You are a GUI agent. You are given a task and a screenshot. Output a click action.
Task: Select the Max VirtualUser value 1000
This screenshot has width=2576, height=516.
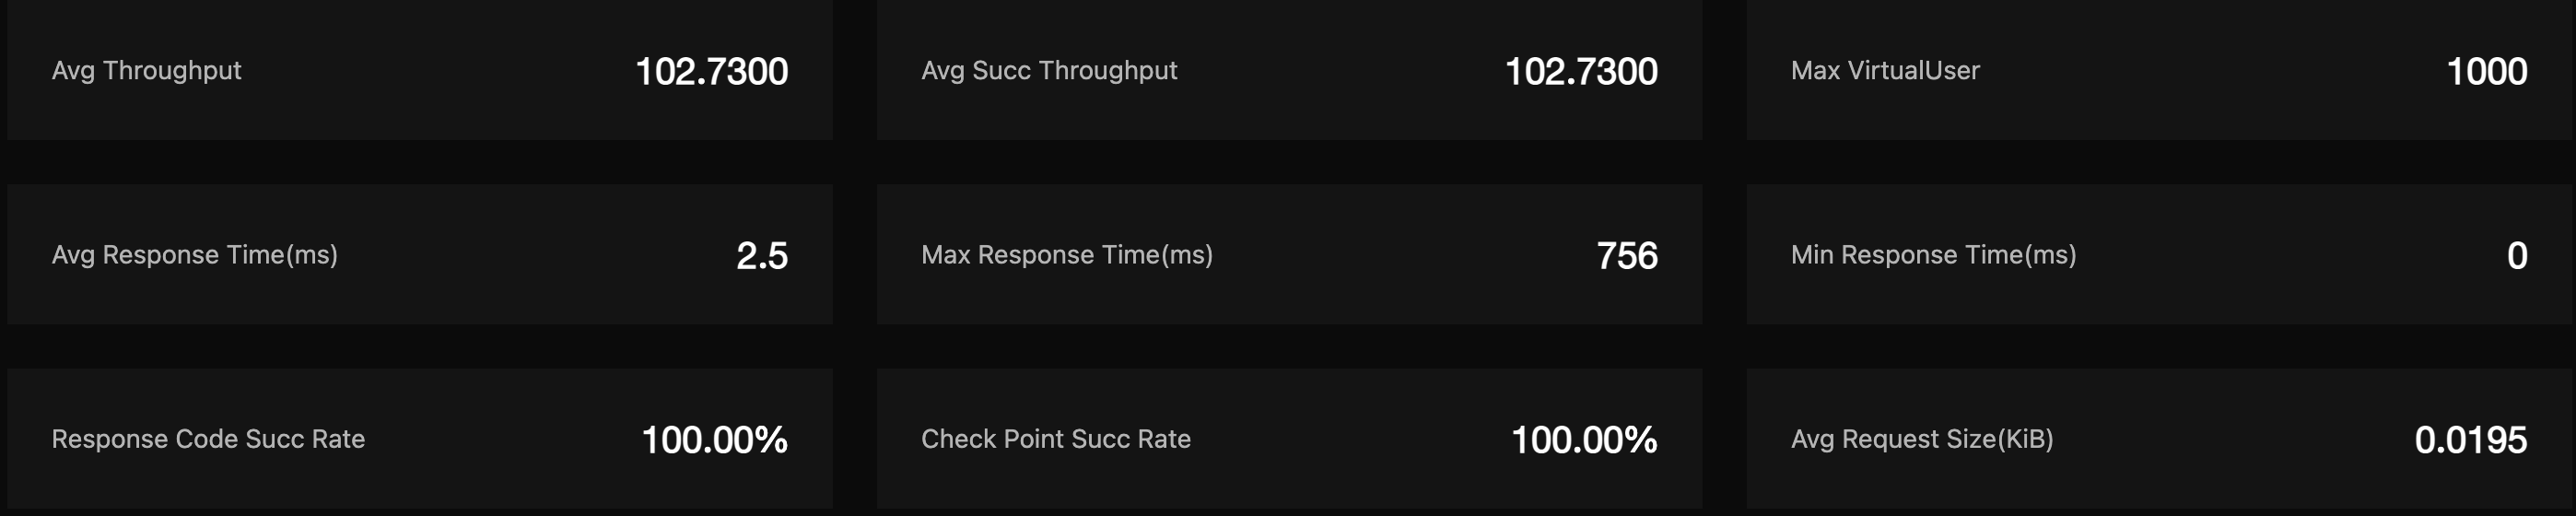point(2486,71)
